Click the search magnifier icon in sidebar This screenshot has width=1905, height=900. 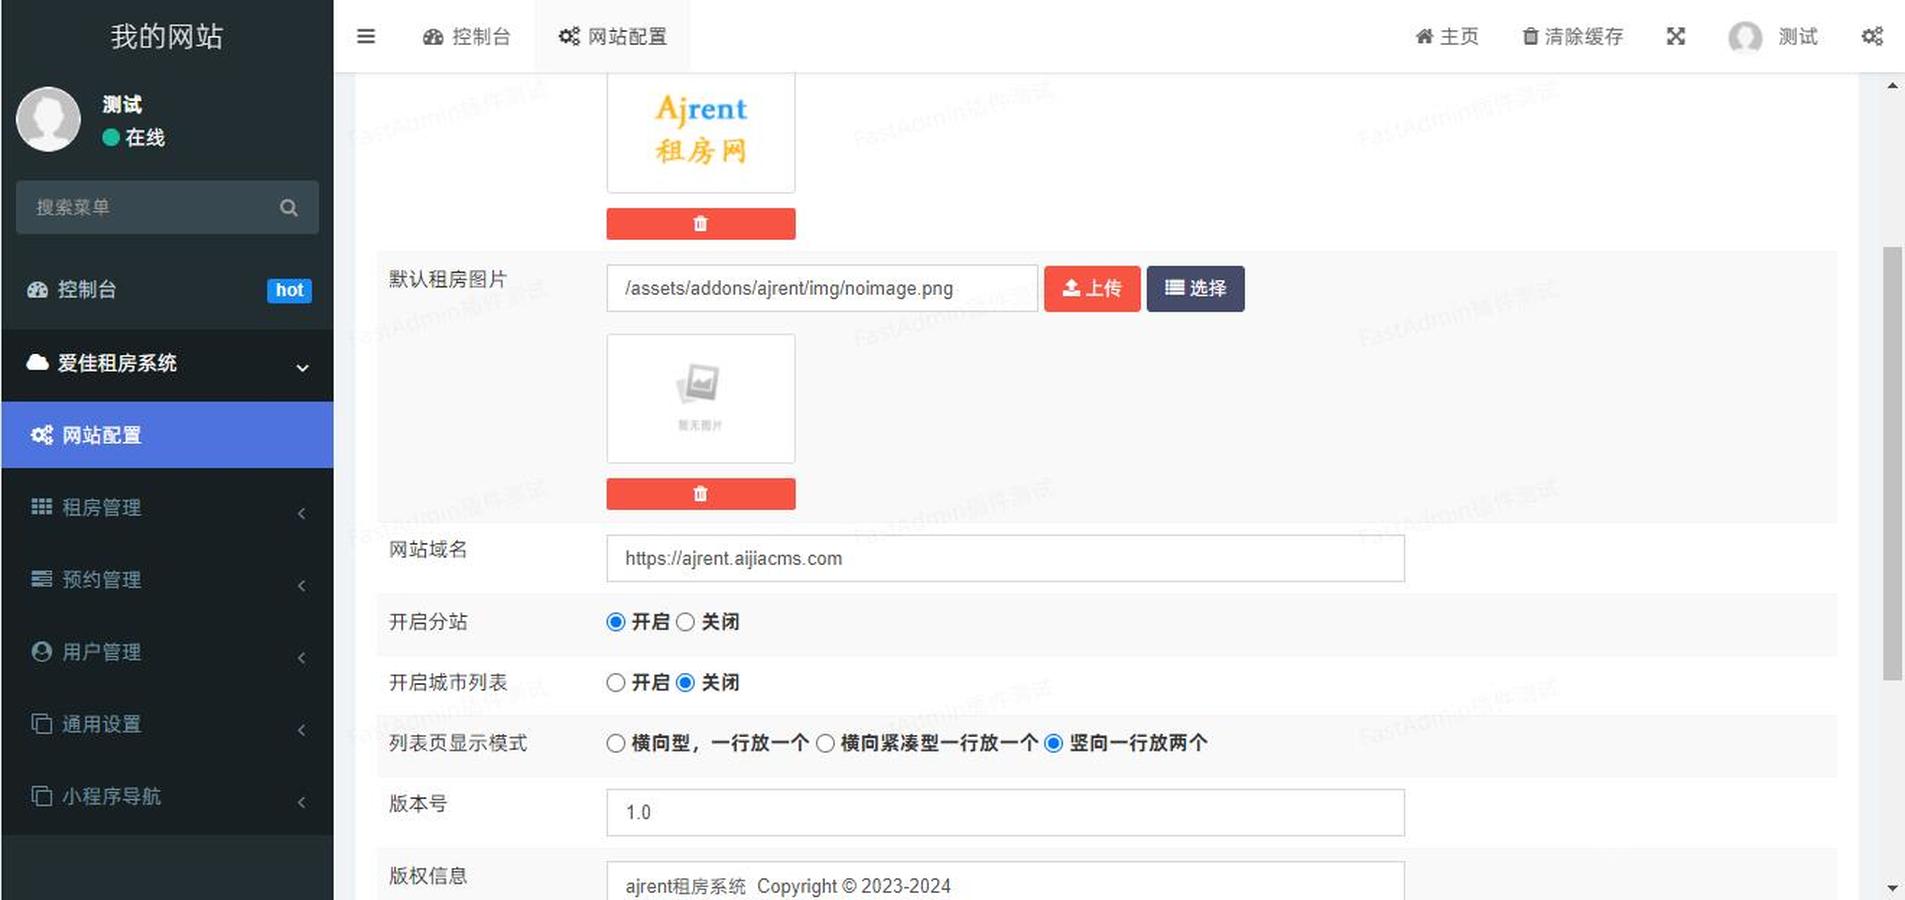tap(289, 208)
